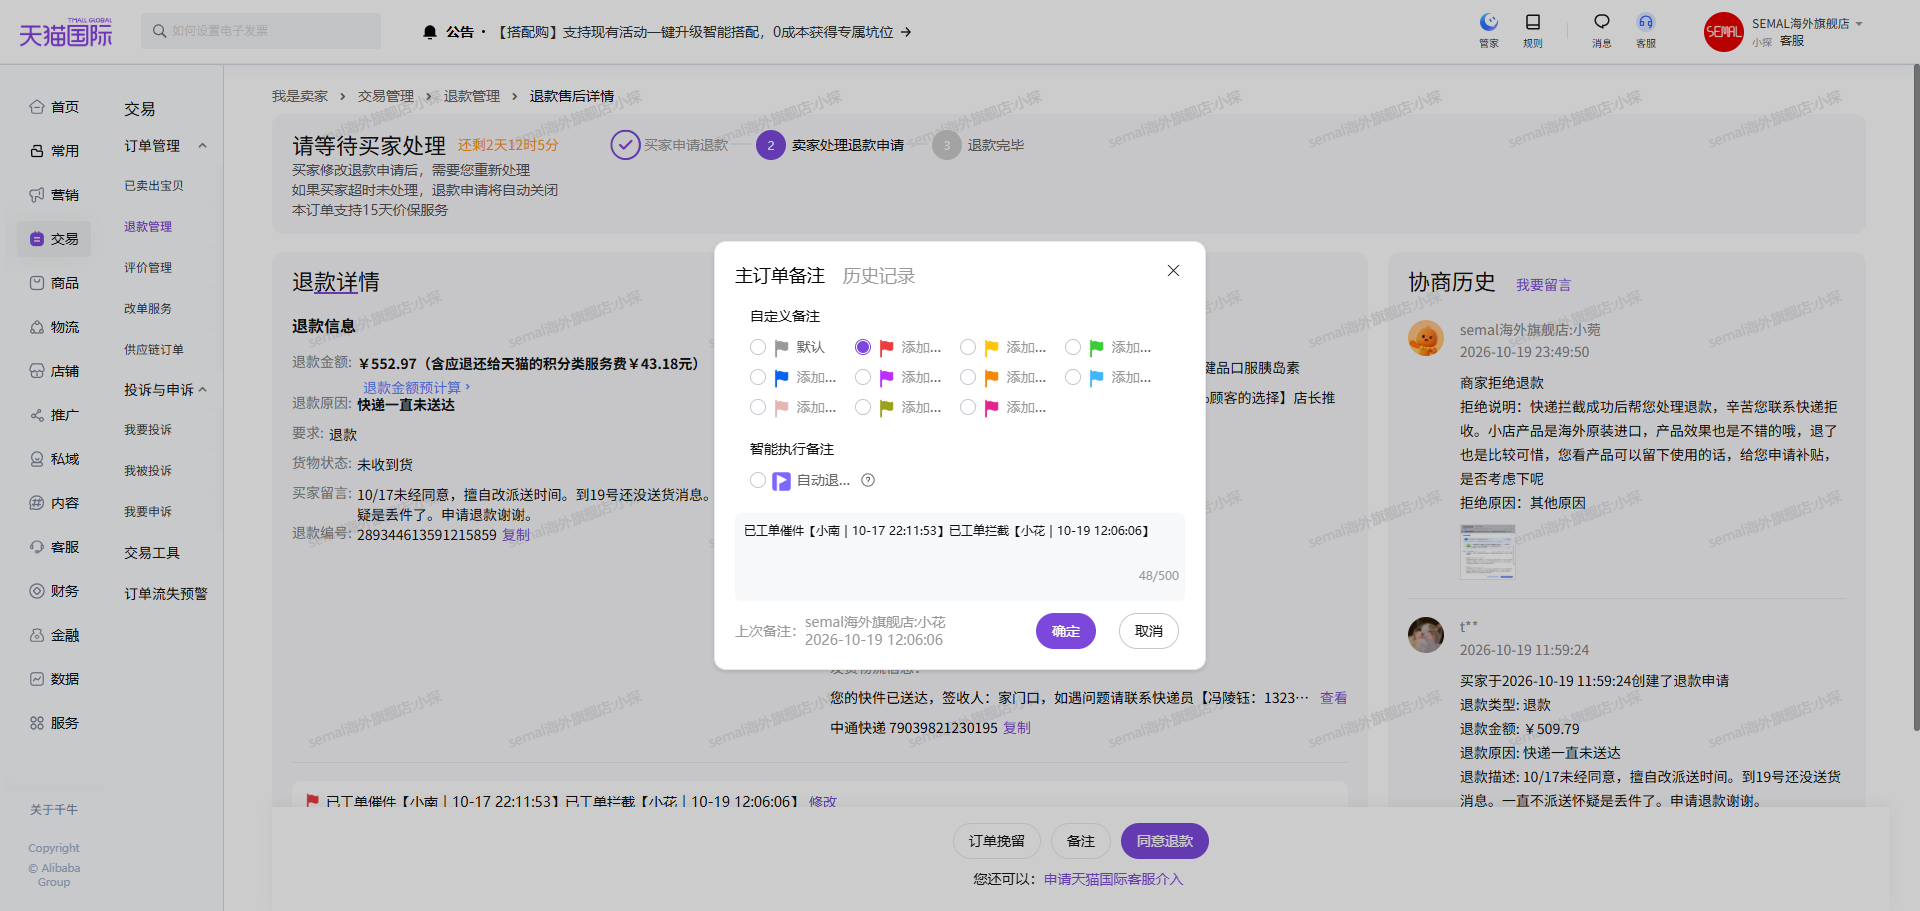
Task: Expand 退款金额预计算 link
Action: [x=416, y=387]
